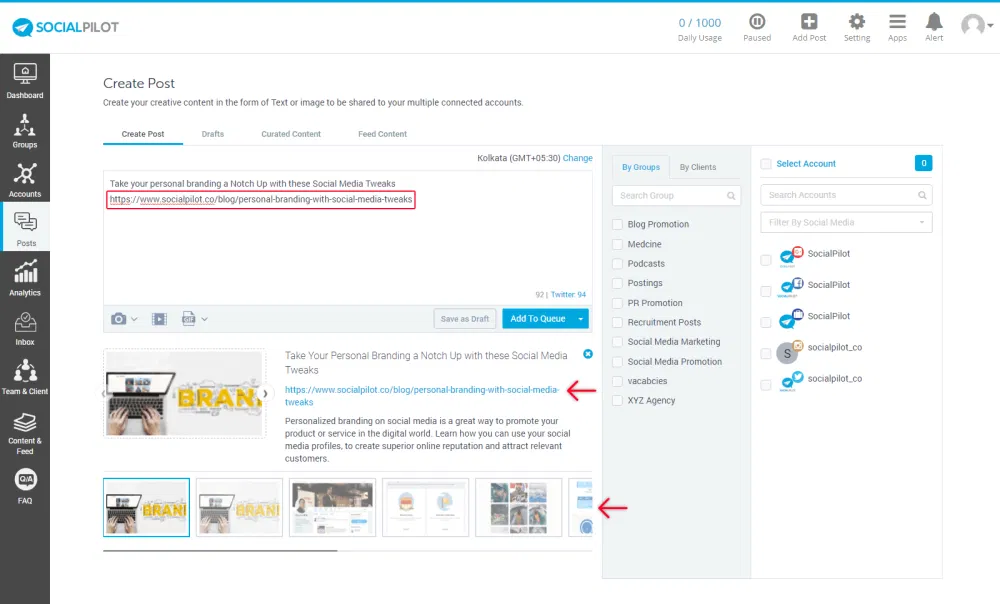Check the Blog Promotion group checkbox
This screenshot has height=604, width=1000.
(618, 224)
